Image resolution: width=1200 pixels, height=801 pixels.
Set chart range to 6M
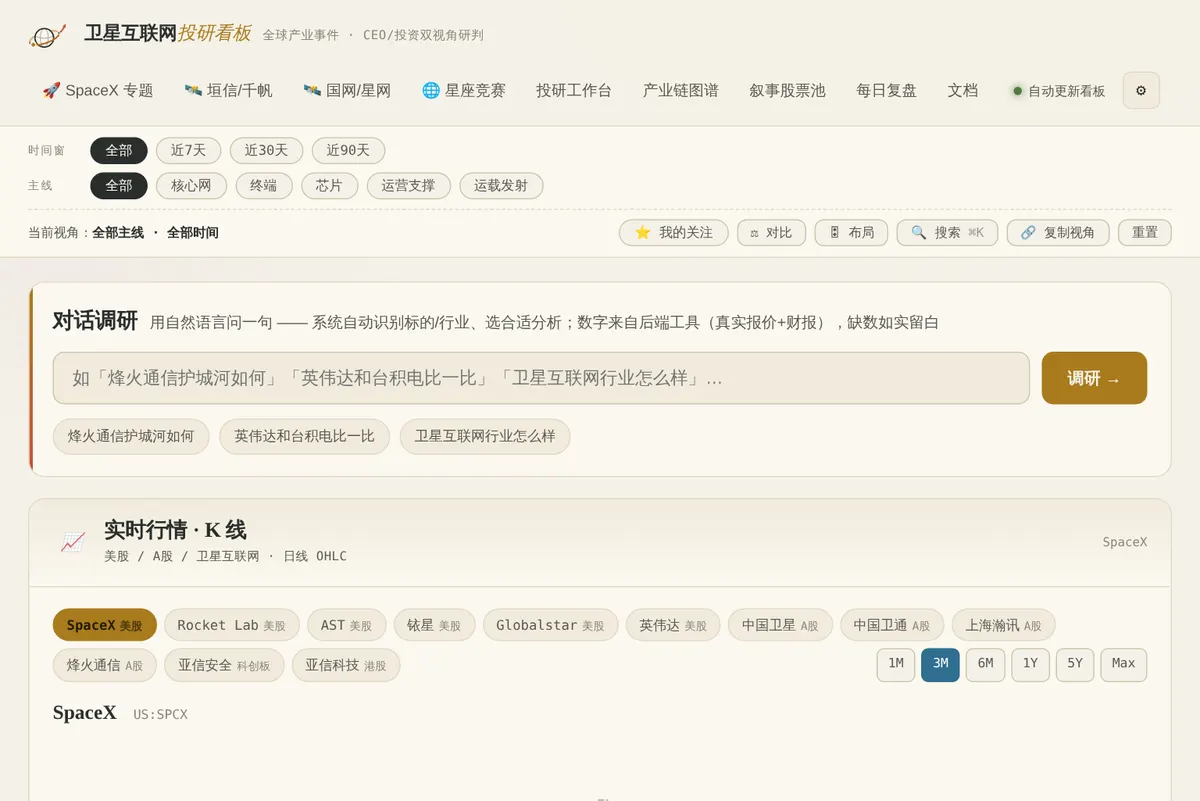point(985,664)
